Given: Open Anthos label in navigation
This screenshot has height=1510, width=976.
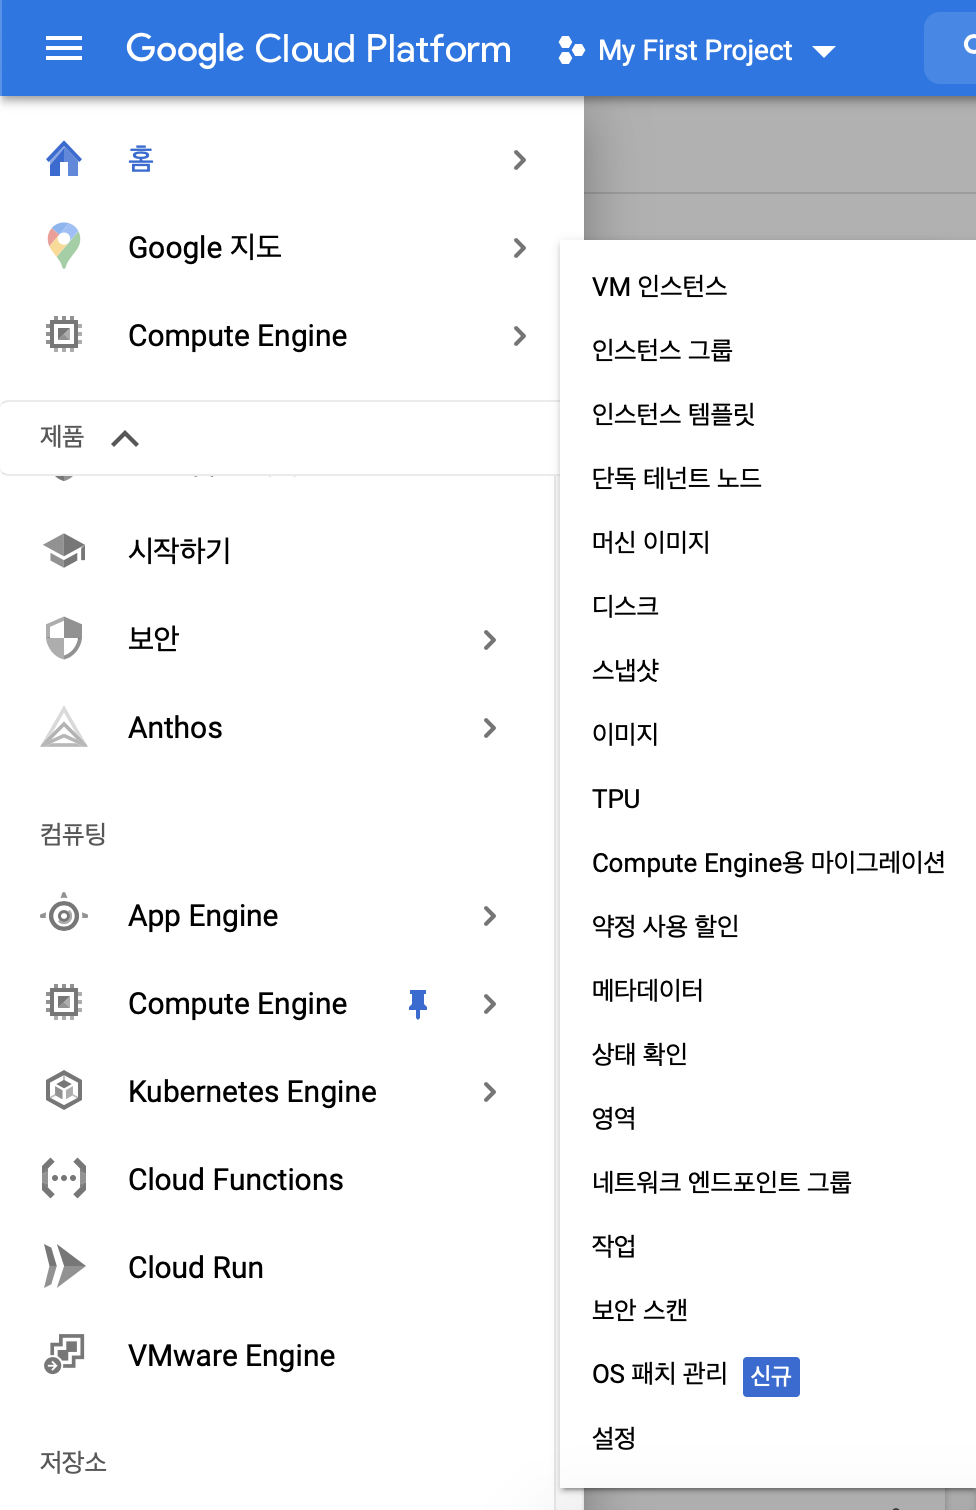Looking at the screenshot, I should point(176,727).
